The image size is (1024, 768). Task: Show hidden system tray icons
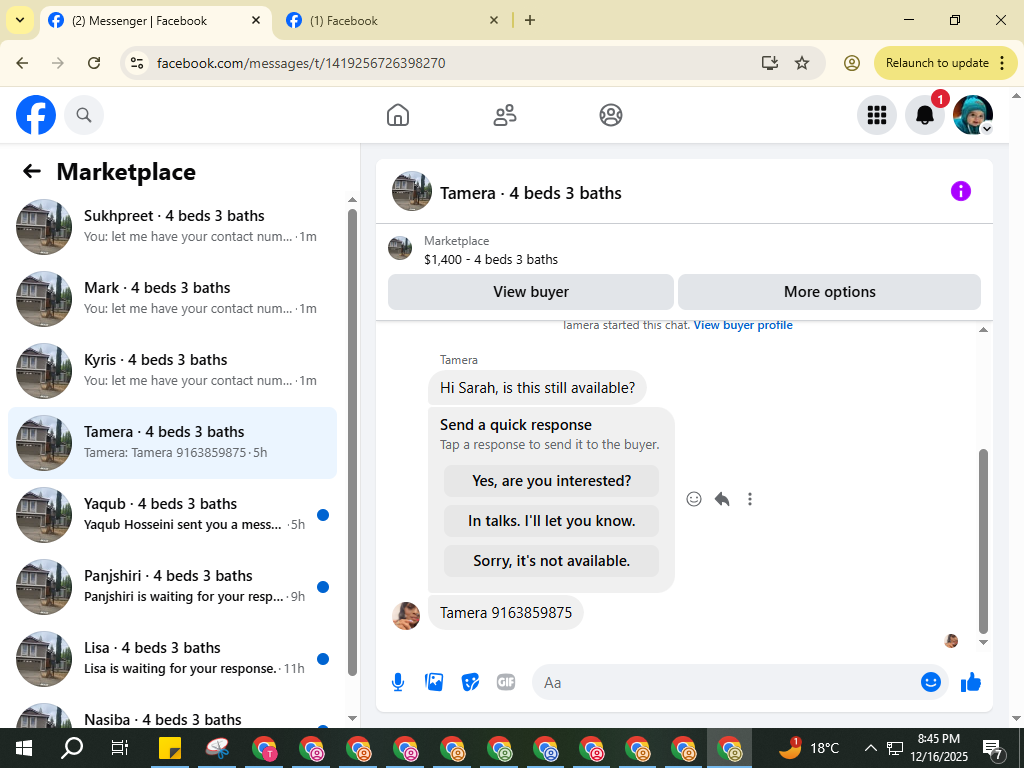coord(870,748)
